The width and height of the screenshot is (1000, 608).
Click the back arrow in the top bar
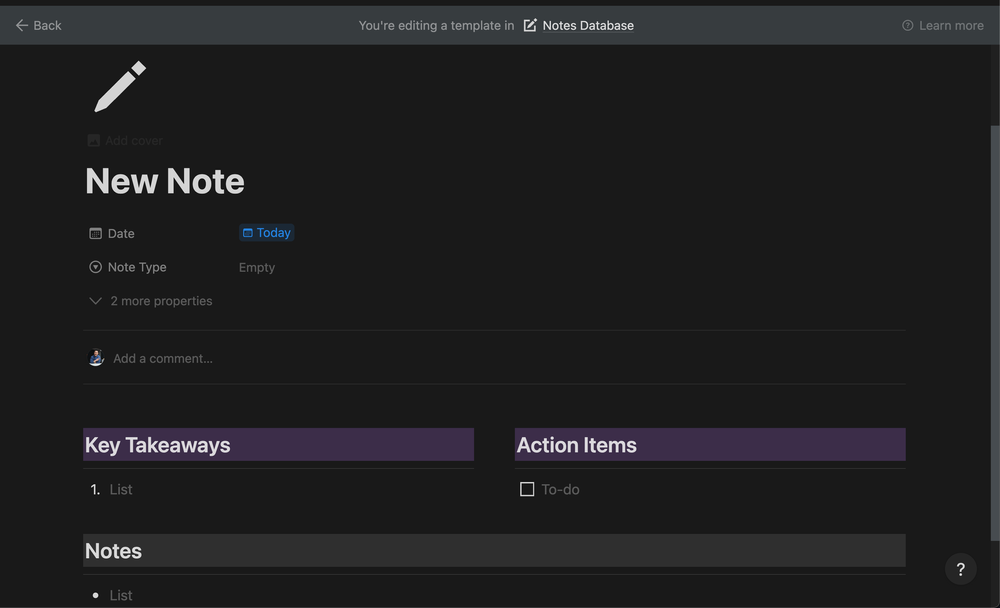point(21,25)
